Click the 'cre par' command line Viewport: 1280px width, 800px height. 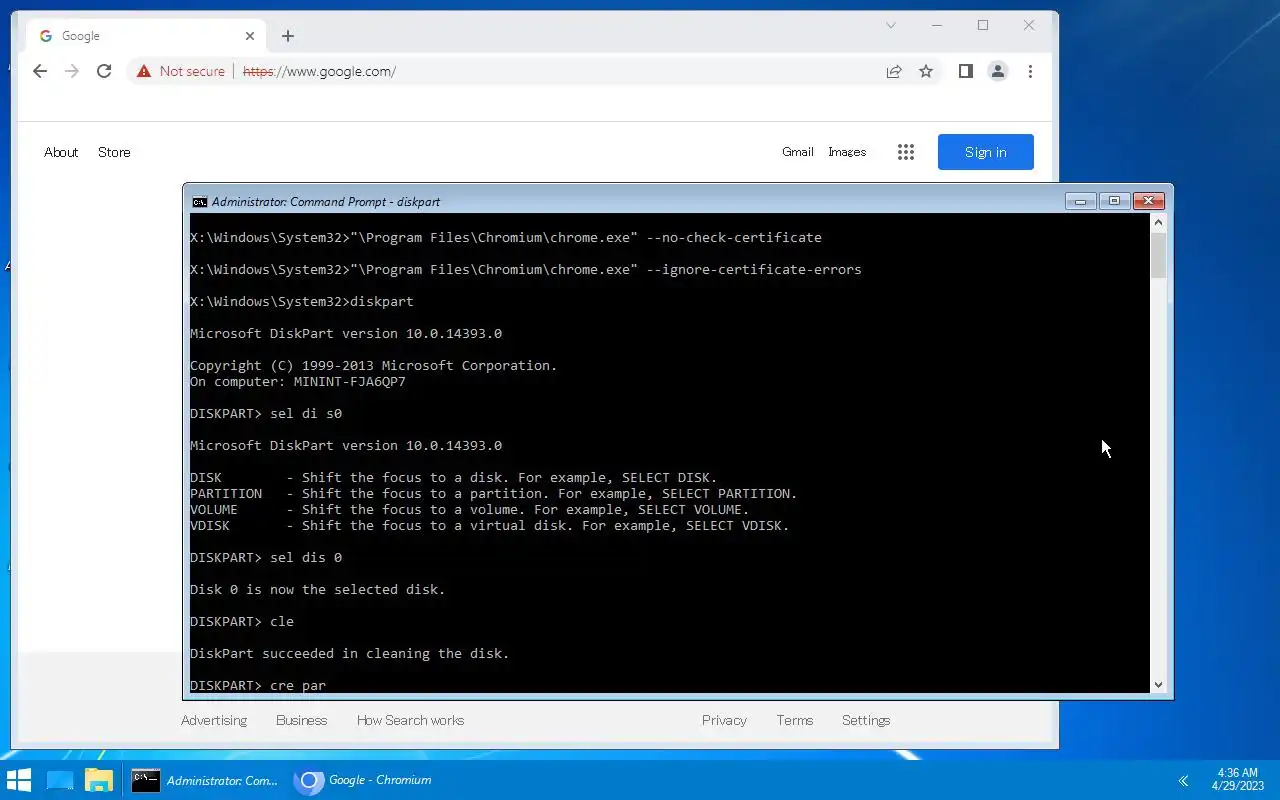click(x=258, y=685)
